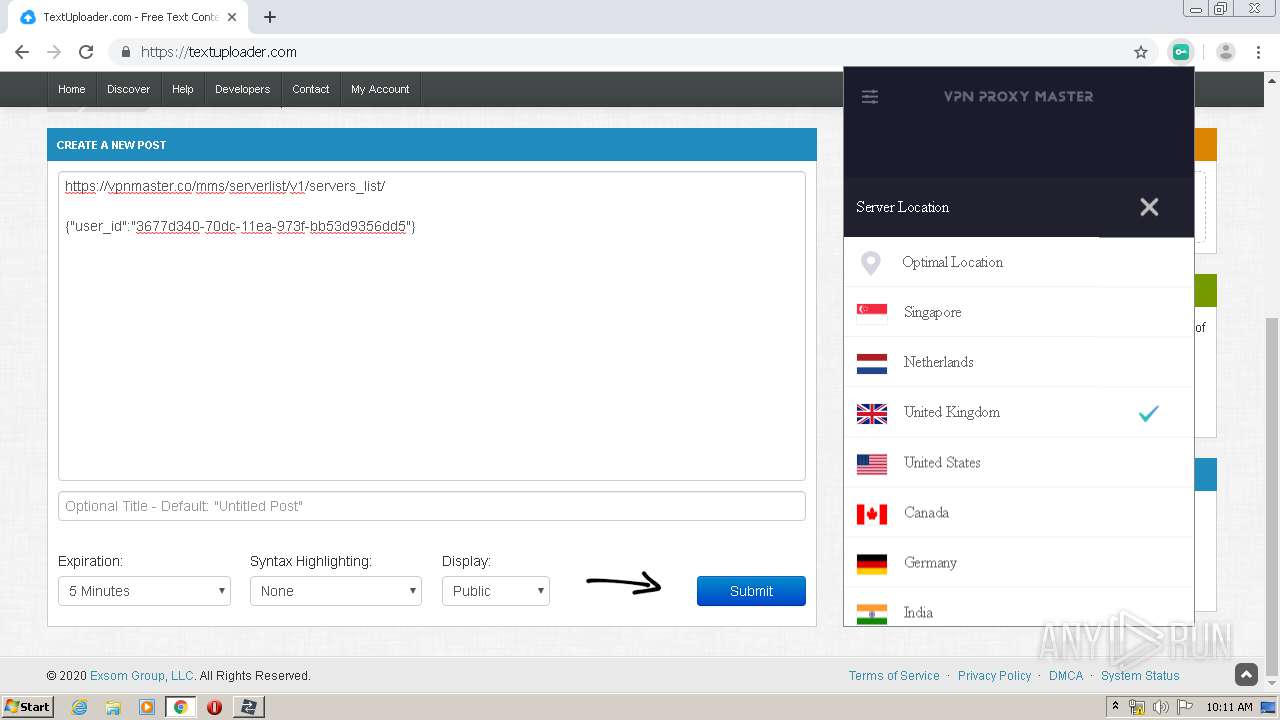Open the Contact menu item
This screenshot has width=1280, height=720.
point(311,89)
